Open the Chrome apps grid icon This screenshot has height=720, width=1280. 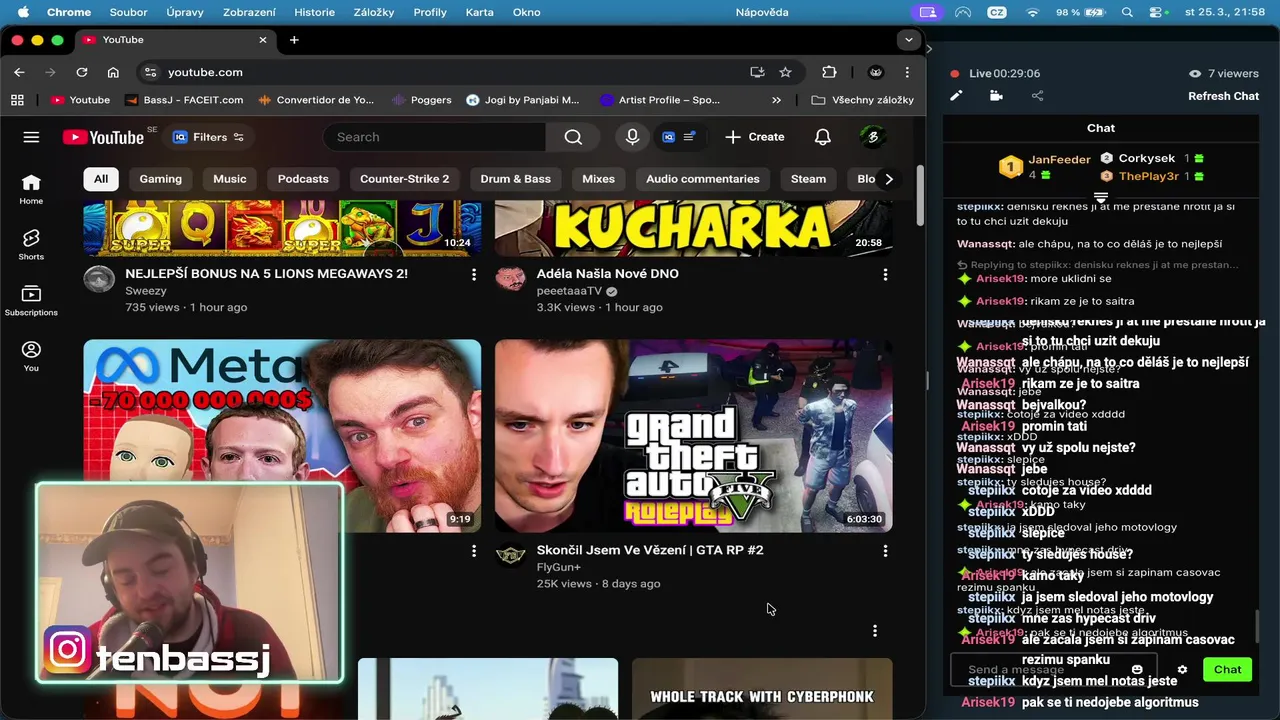pyautogui.click(x=17, y=100)
